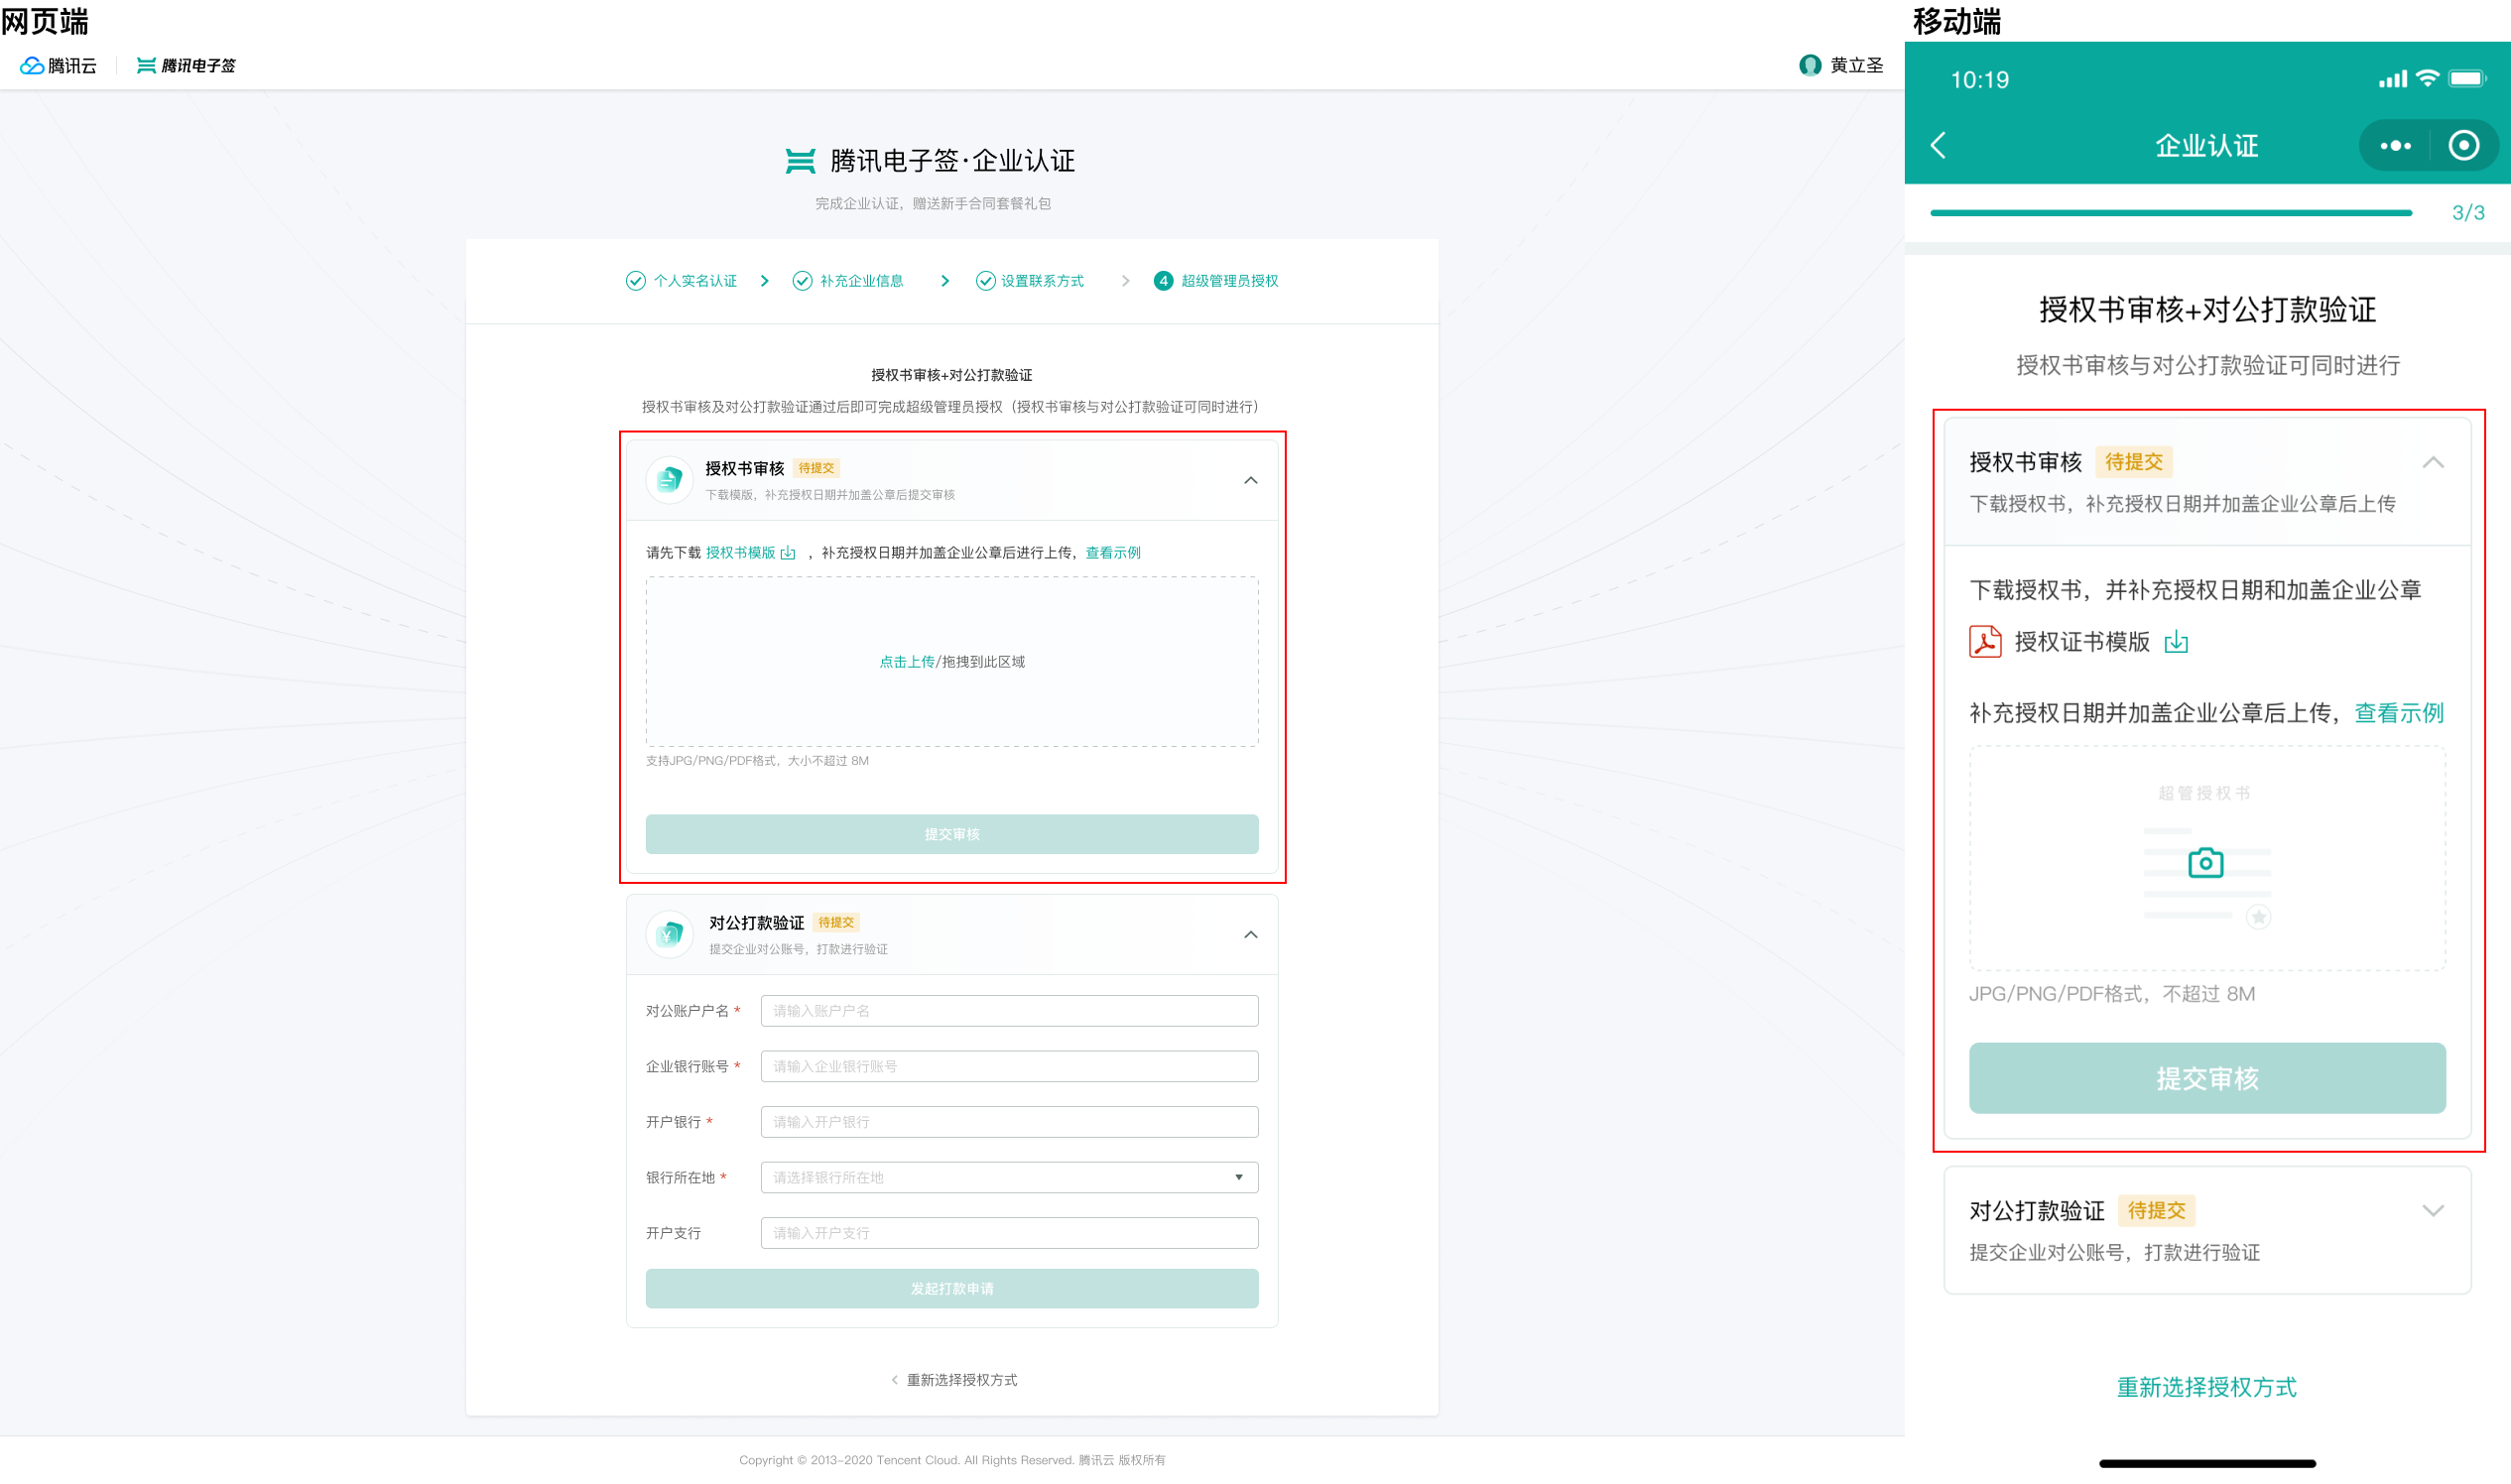Tap the back arrow in mobile header
The height and width of the screenshot is (1484, 2511).
pyautogui.click(x=1939, y=146)
